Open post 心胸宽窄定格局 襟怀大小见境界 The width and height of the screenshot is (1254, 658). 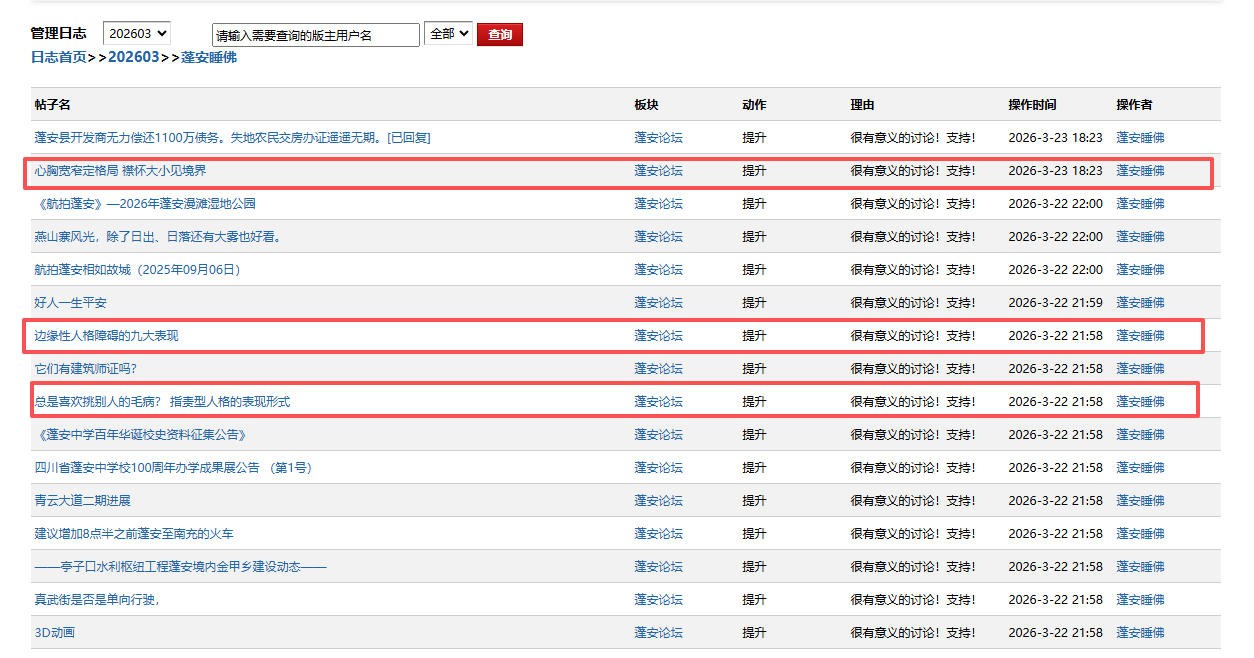120,171
